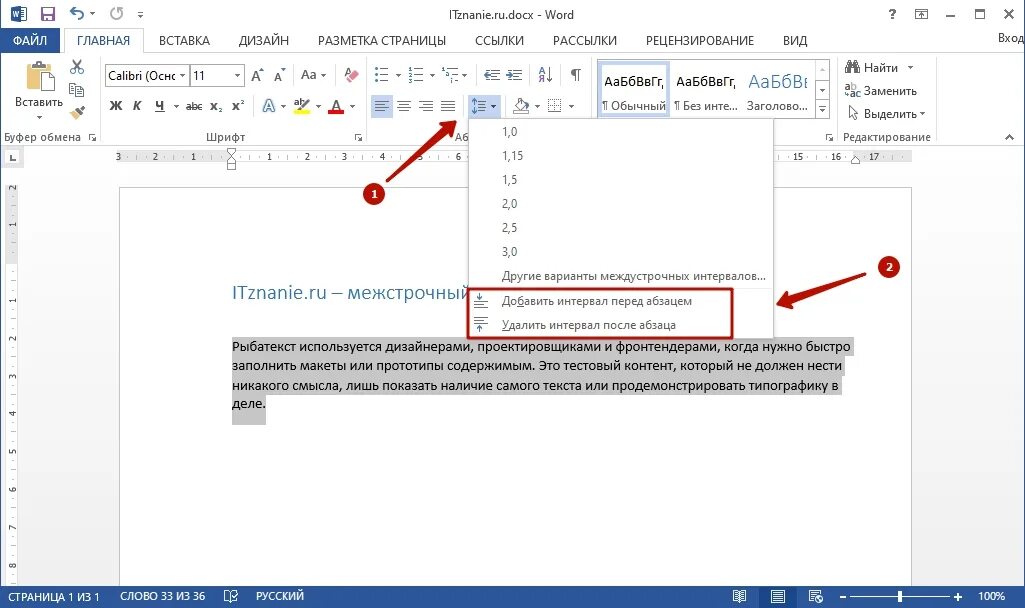The image size is (1025, 608).
Task: Increase font size with the grow-font icon
Action: click(x=258, y=75)
